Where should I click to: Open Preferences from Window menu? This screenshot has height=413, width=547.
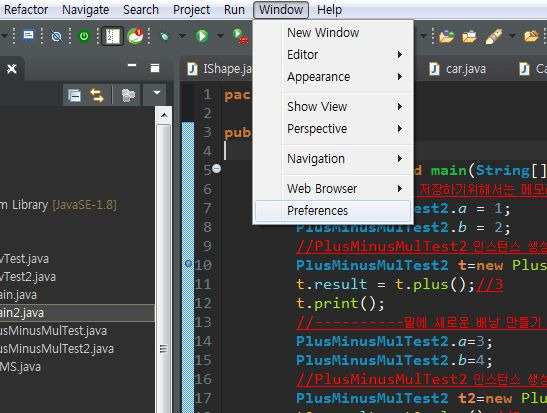333,211
